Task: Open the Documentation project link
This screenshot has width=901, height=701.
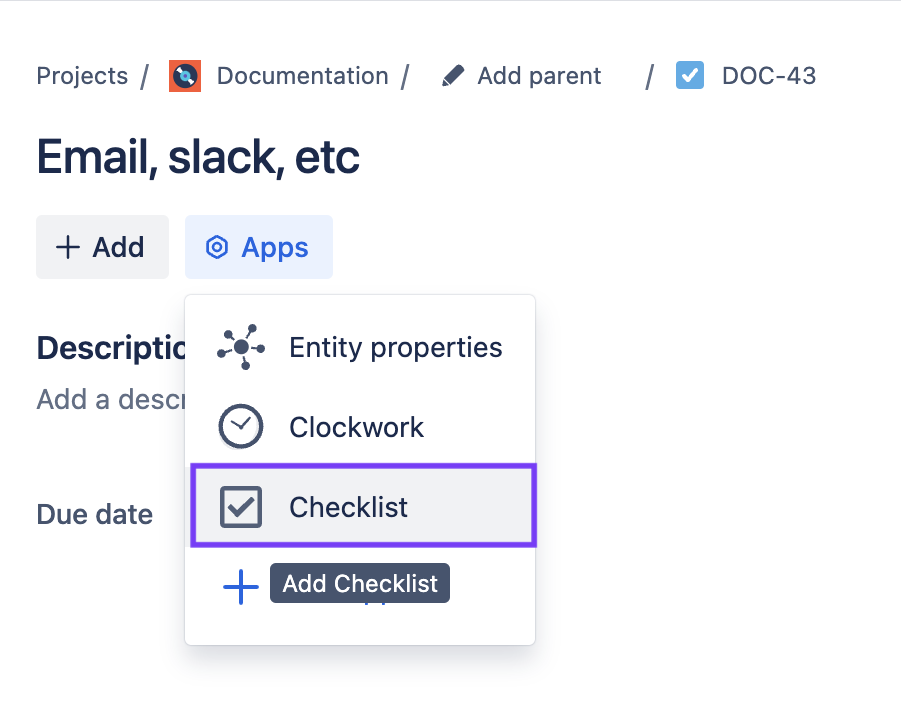Action: point(303,75)
